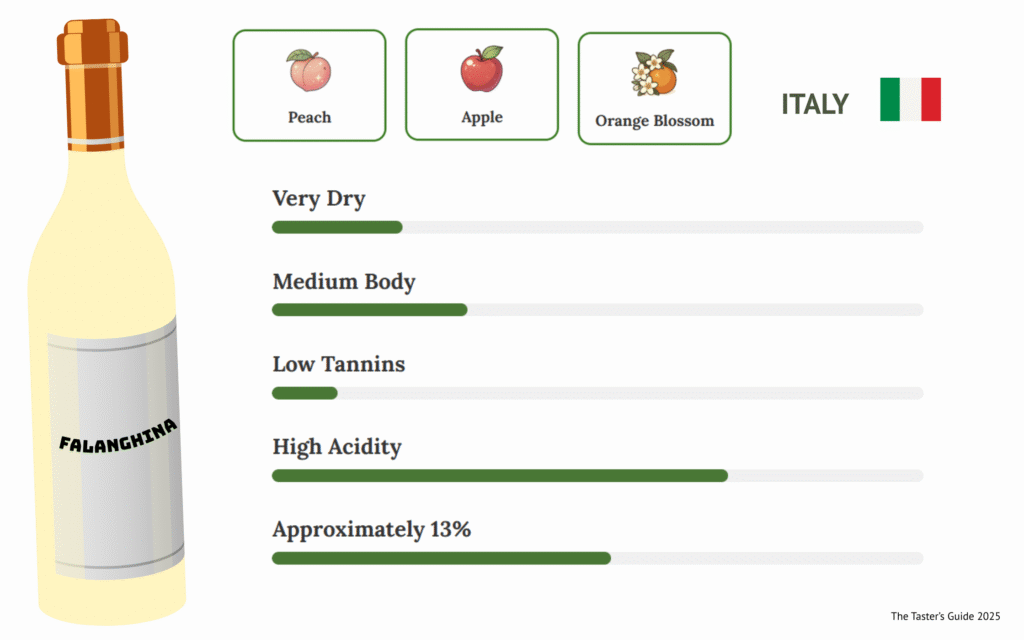This screenshot has width=1024, height=640.
Task: Click the Very Dry sweetness bar
Action: point(597,227)
